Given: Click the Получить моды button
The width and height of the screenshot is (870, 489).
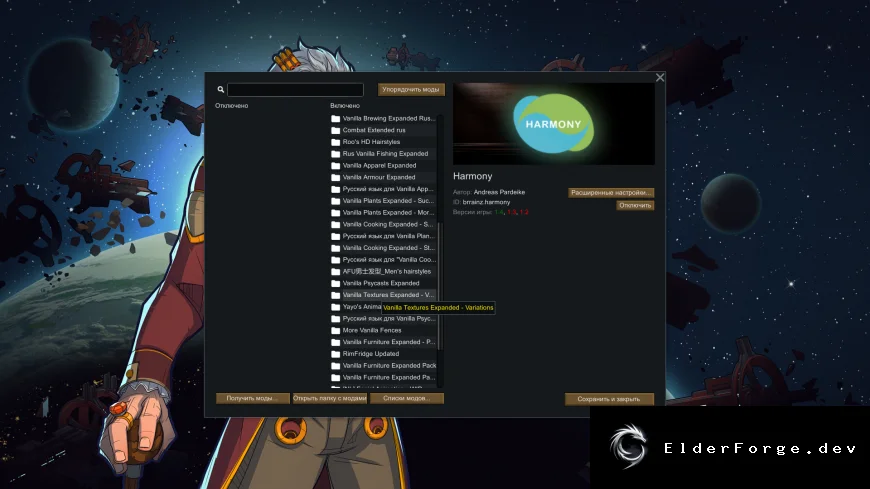Looking at the screenshot, I should (x=252, y=399).
